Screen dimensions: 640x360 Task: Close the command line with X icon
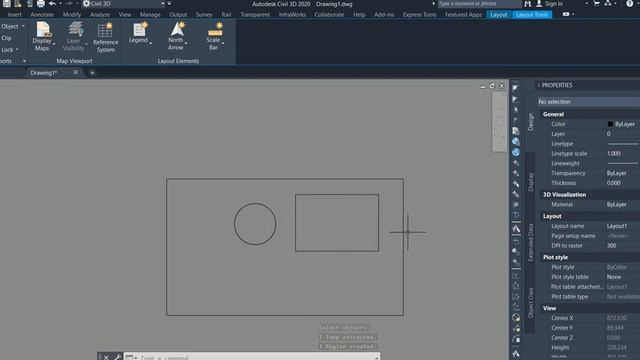[106, 357]
